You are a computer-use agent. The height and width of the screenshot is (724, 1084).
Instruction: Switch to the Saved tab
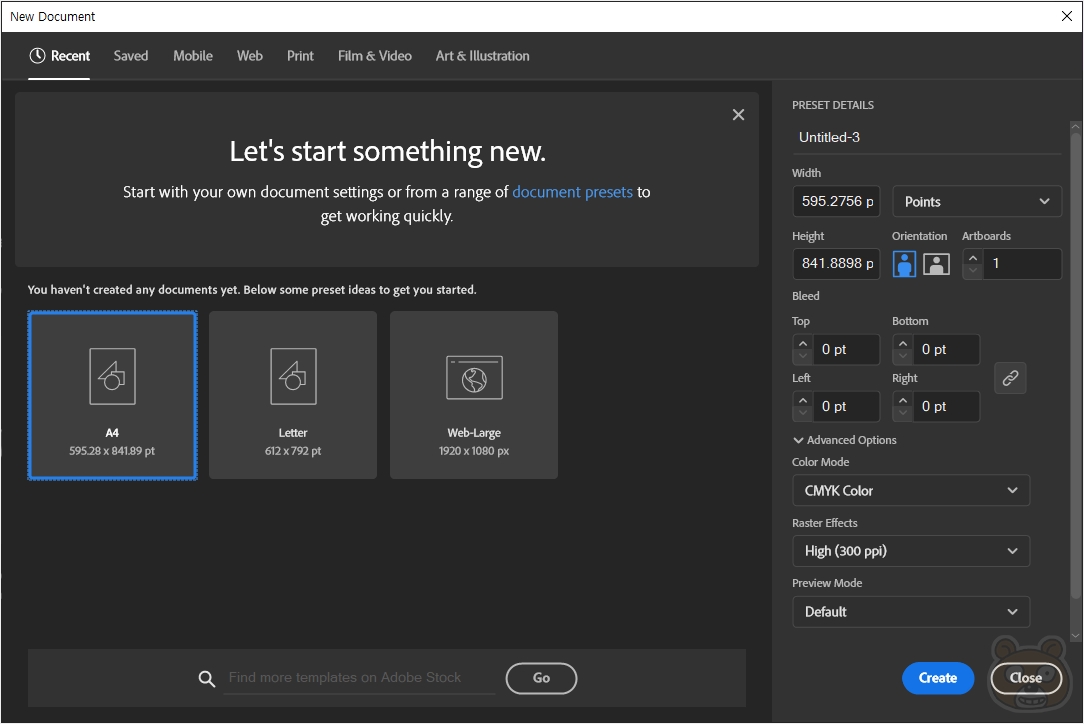[131, 56]
